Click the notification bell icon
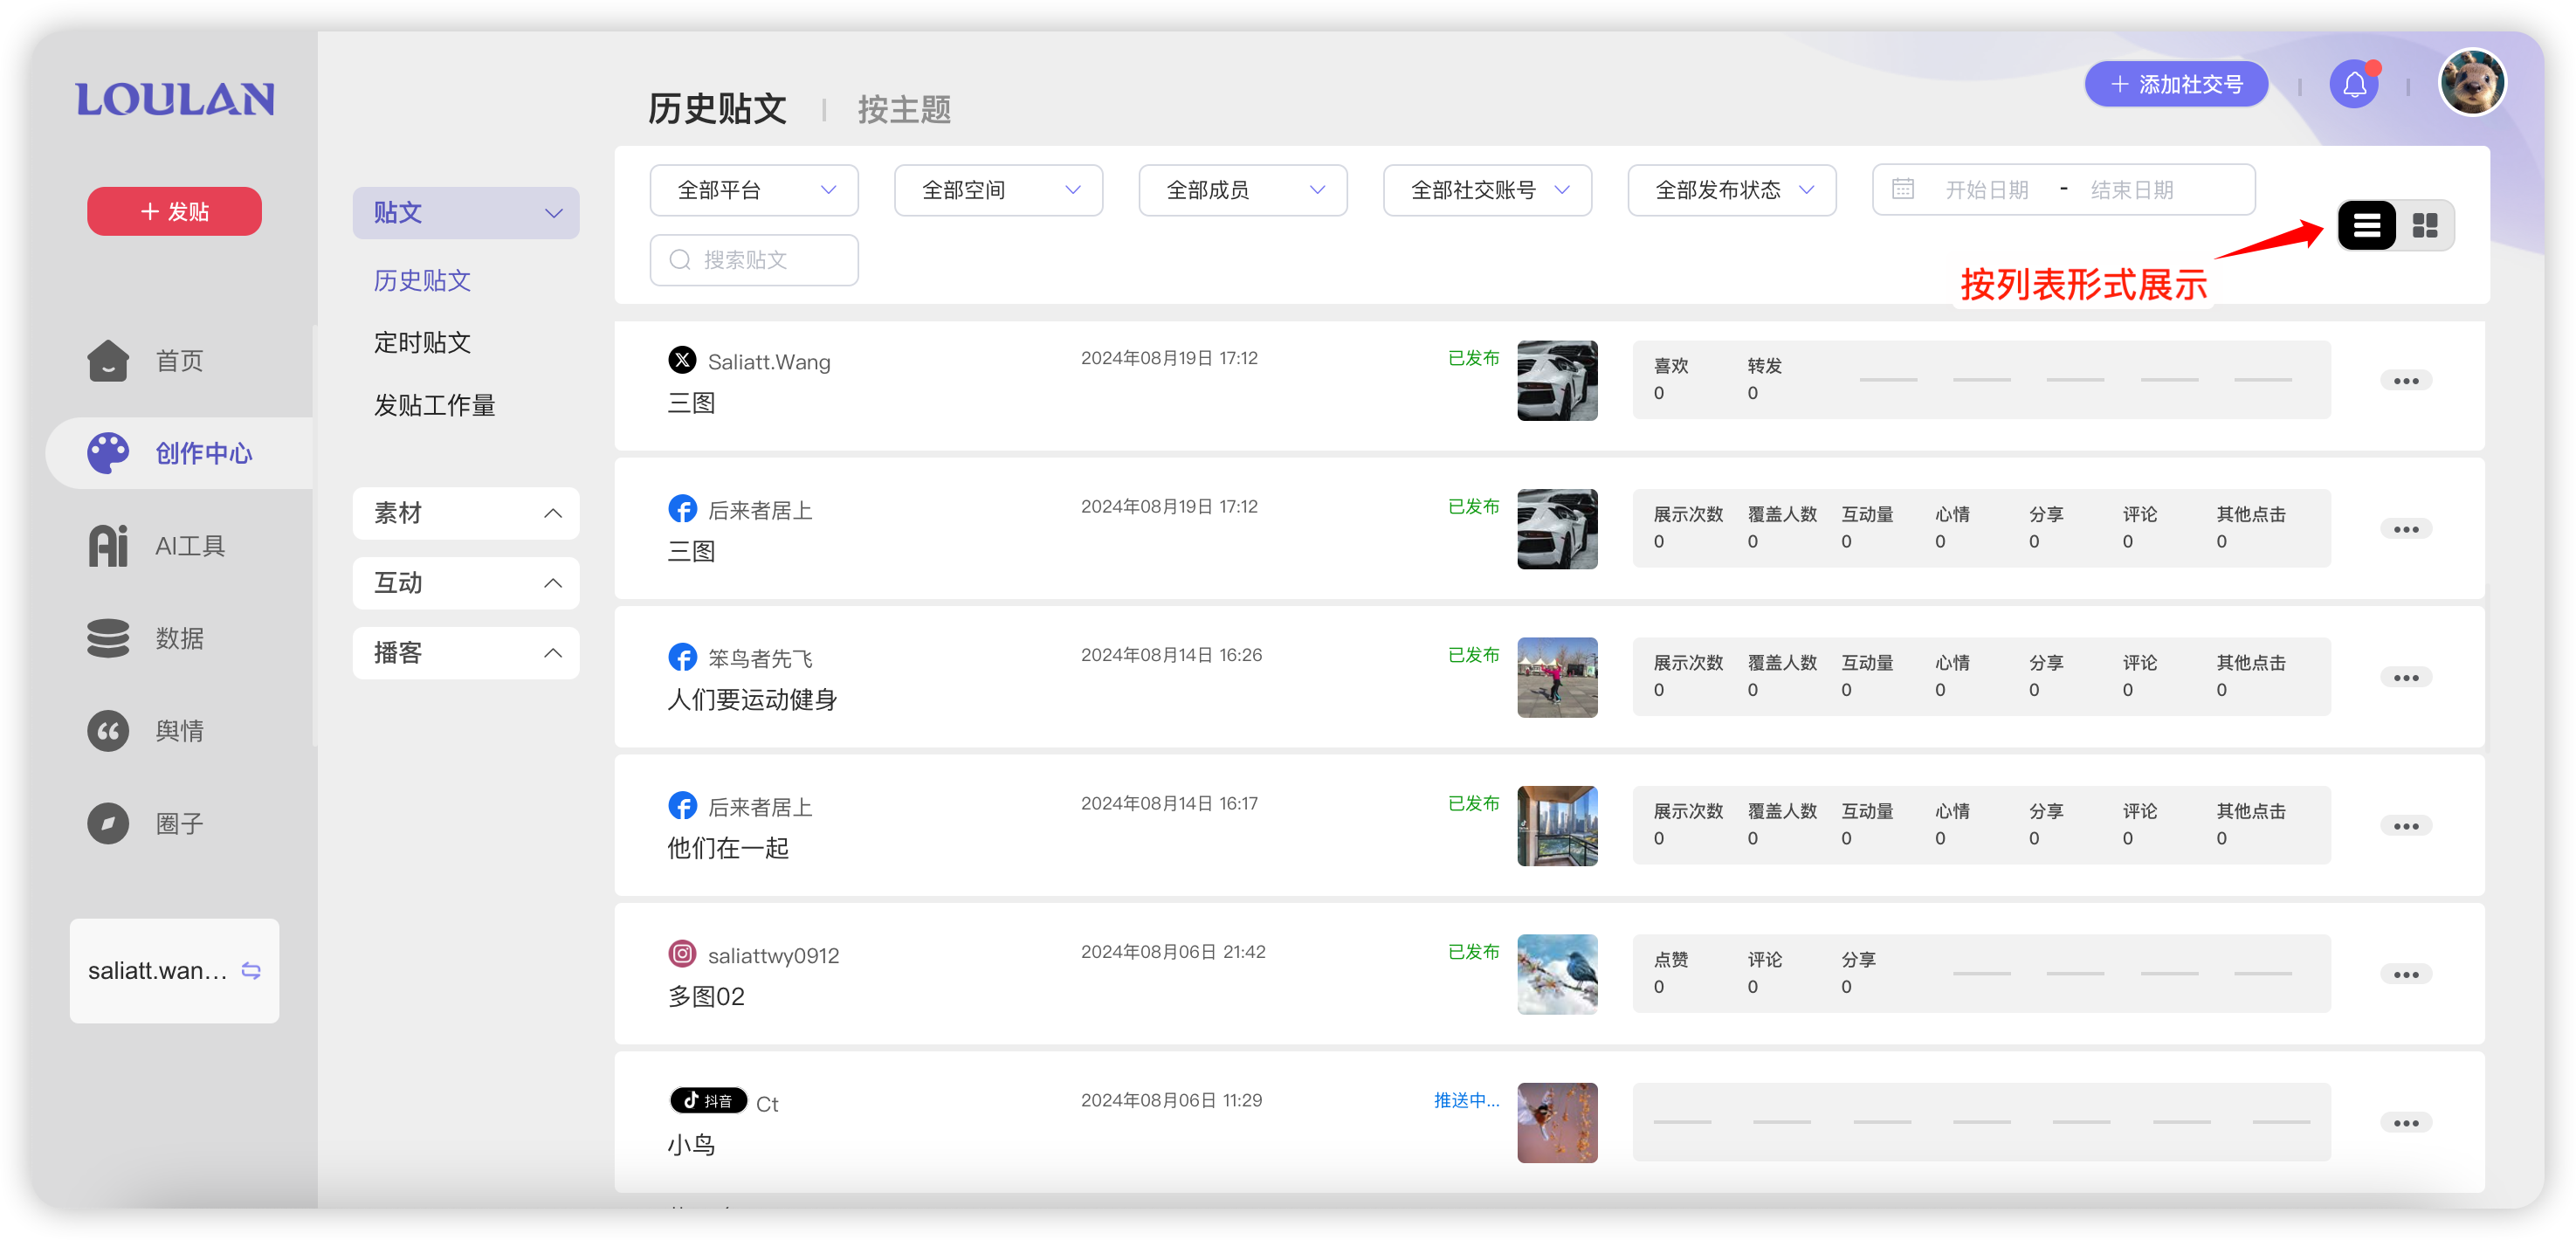Viewport: 2576px width, 1240px height. 2353,84
